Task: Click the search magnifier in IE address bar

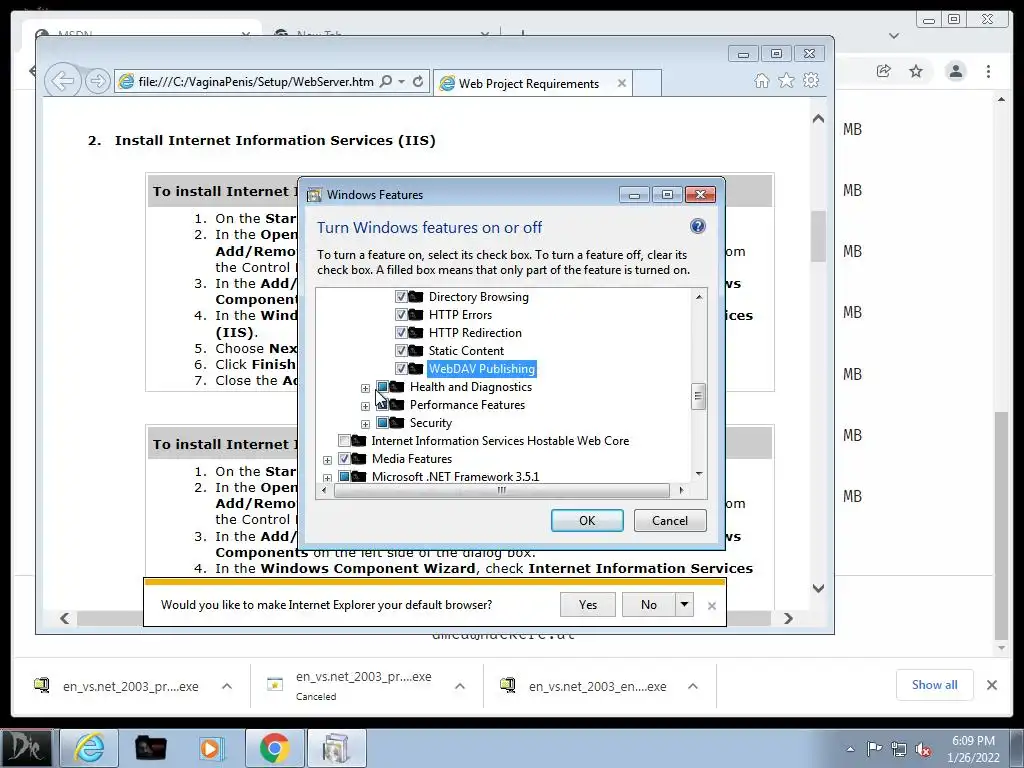Action: pos(386,81)
